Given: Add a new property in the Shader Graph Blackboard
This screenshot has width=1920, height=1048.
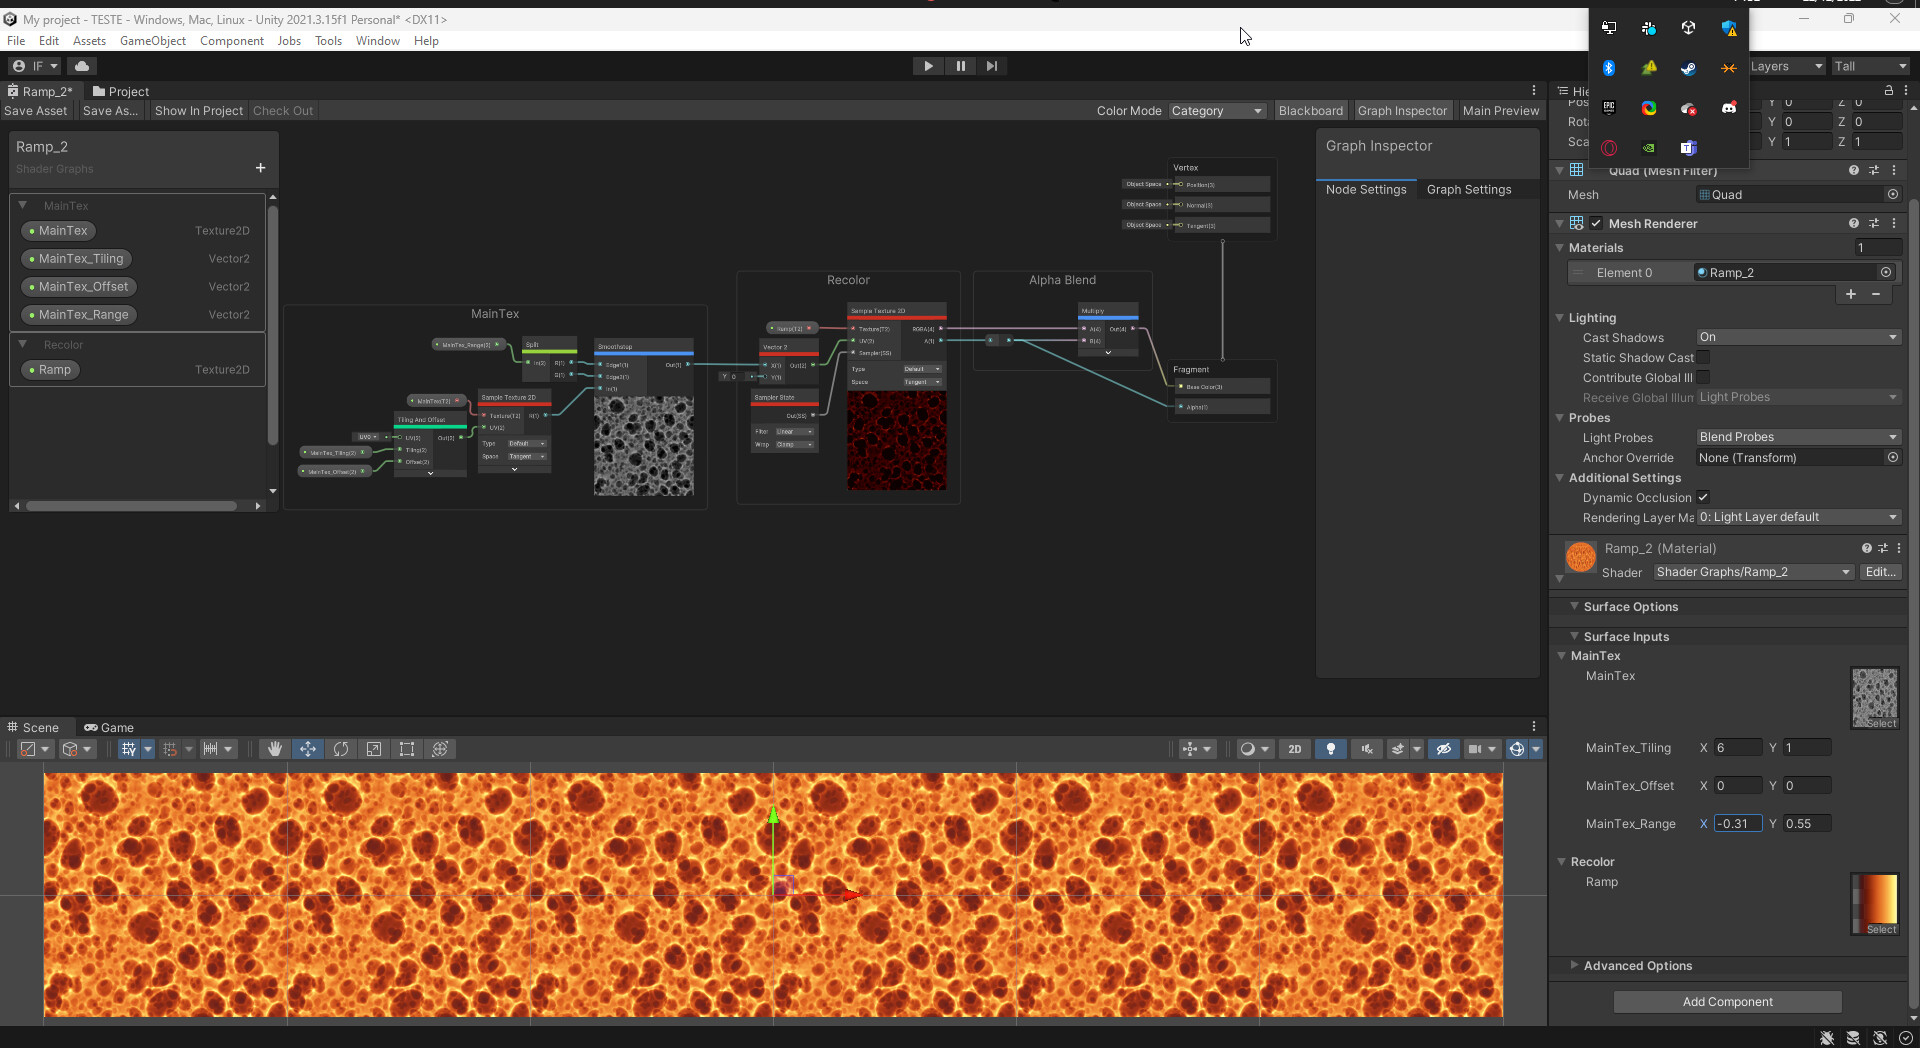Looking at the screenshot, I should click(260, 168).
